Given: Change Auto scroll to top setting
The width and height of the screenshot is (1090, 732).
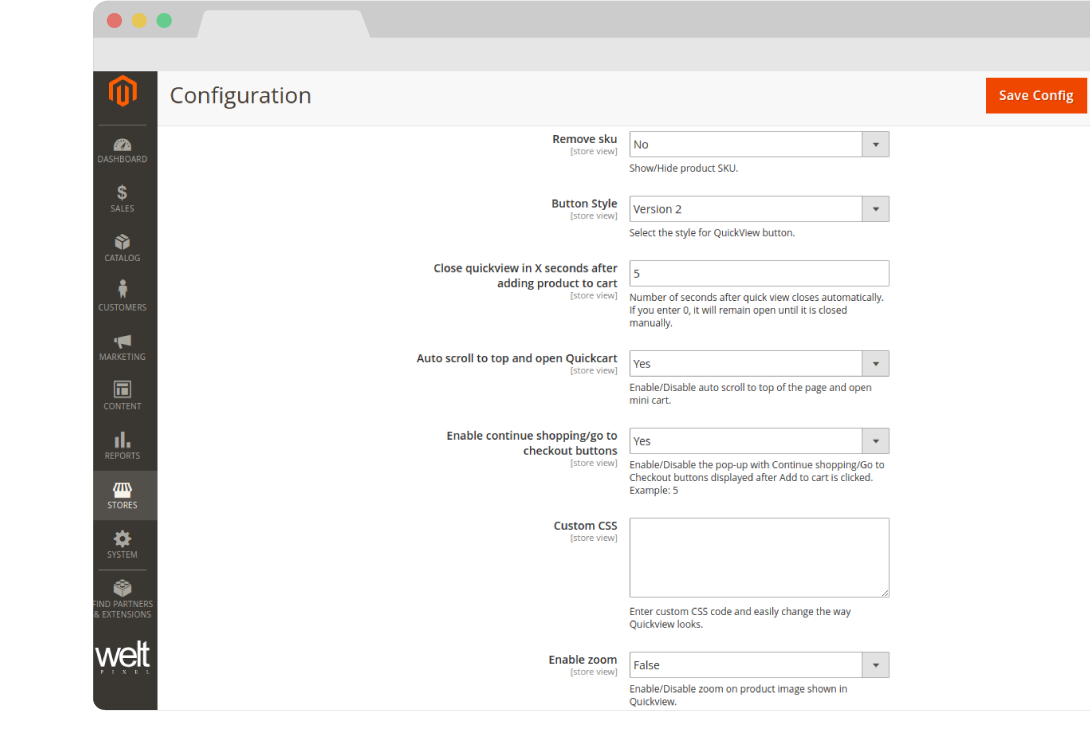Looking at the screenshot, I should click(758, 364).
